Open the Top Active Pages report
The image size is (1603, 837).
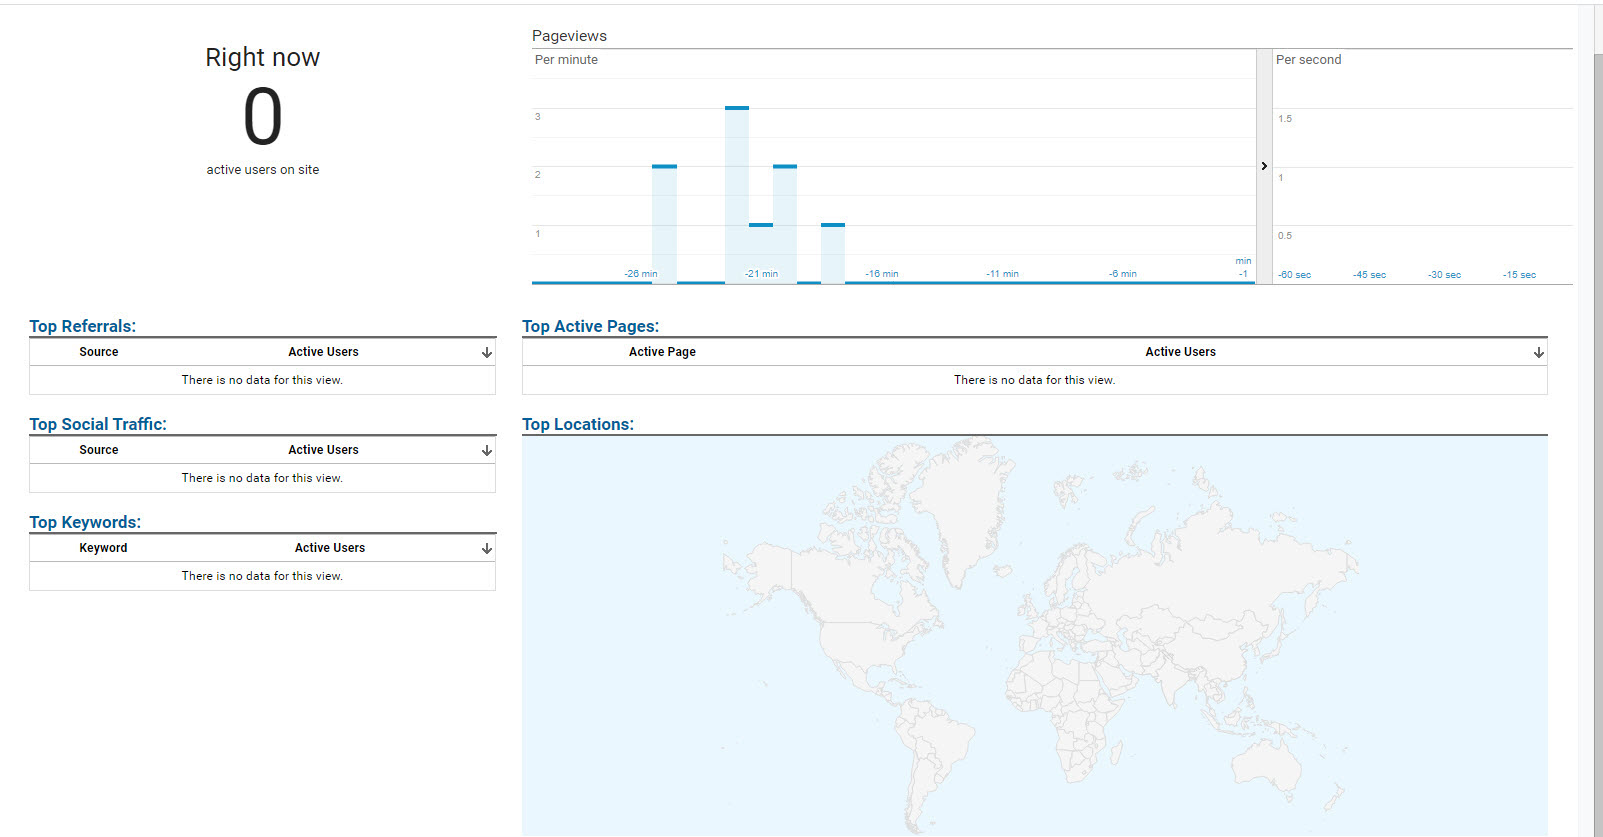[590, 326]
